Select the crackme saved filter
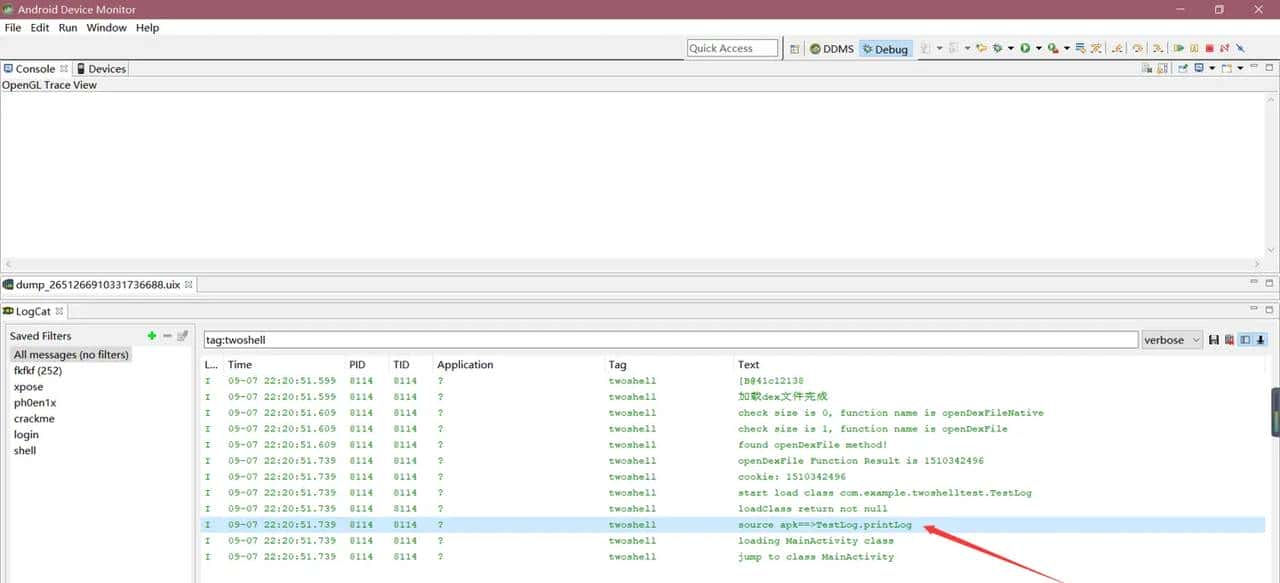This screenshot has width=1280, height=583. point(34,419)
